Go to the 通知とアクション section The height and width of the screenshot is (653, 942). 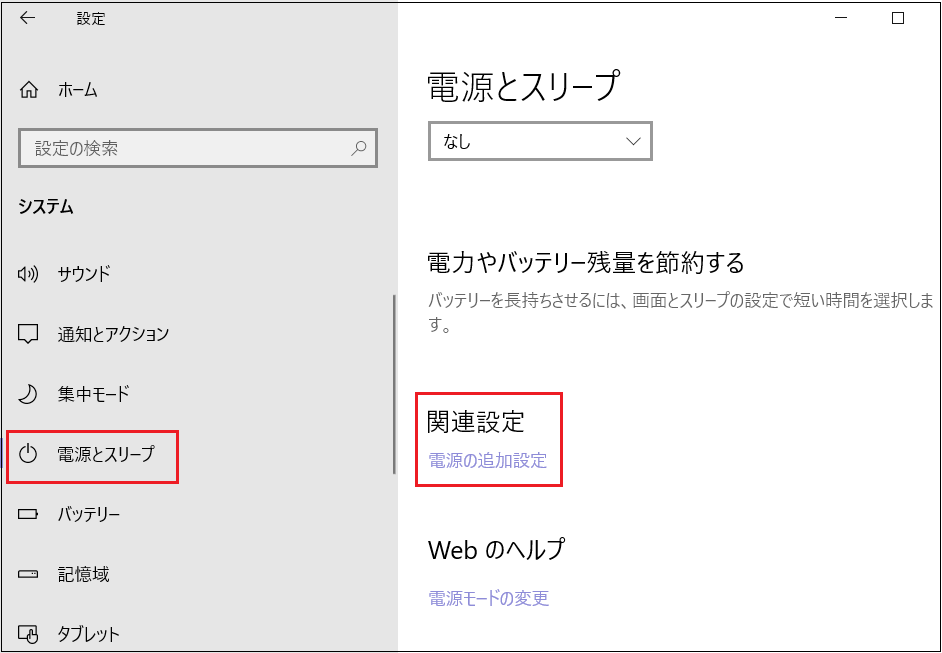click(113, 334)
